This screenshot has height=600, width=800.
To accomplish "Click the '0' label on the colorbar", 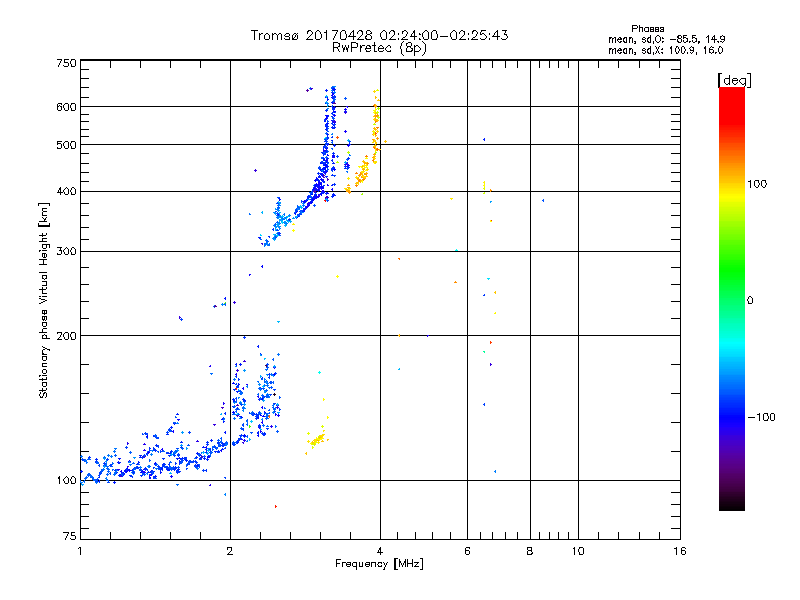I will click(750, 301).
